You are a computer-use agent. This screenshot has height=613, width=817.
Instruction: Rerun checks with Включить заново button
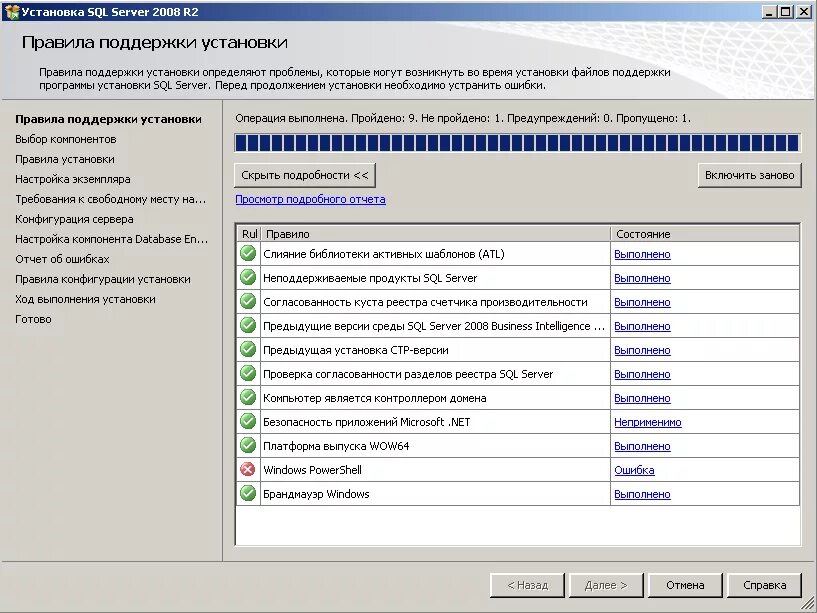[x=749, y=175]
